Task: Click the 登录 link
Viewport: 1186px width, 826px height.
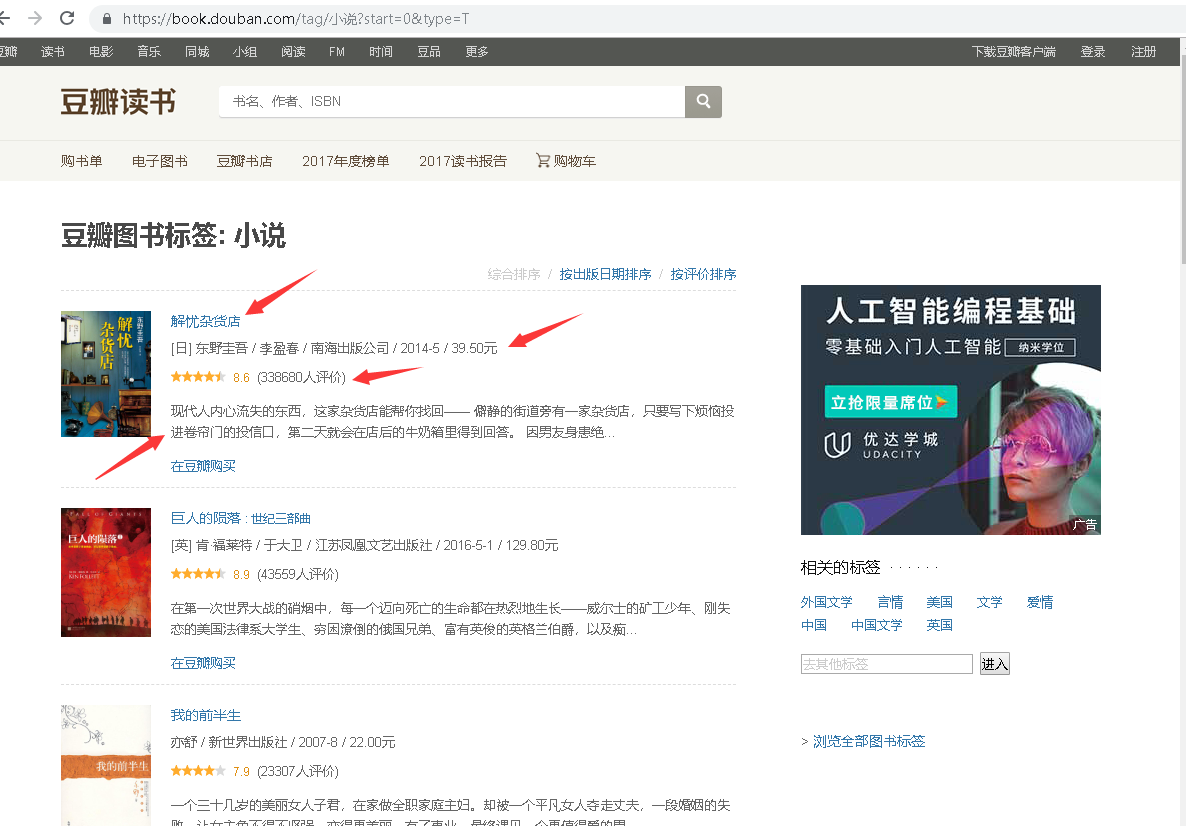Action: point(1093,51)
